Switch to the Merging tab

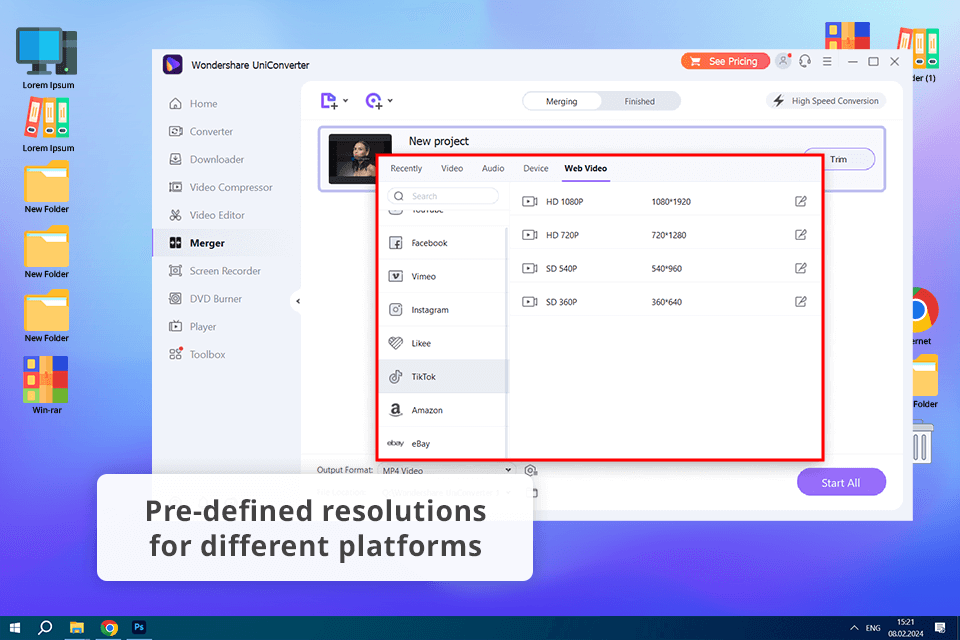[561, 101]
